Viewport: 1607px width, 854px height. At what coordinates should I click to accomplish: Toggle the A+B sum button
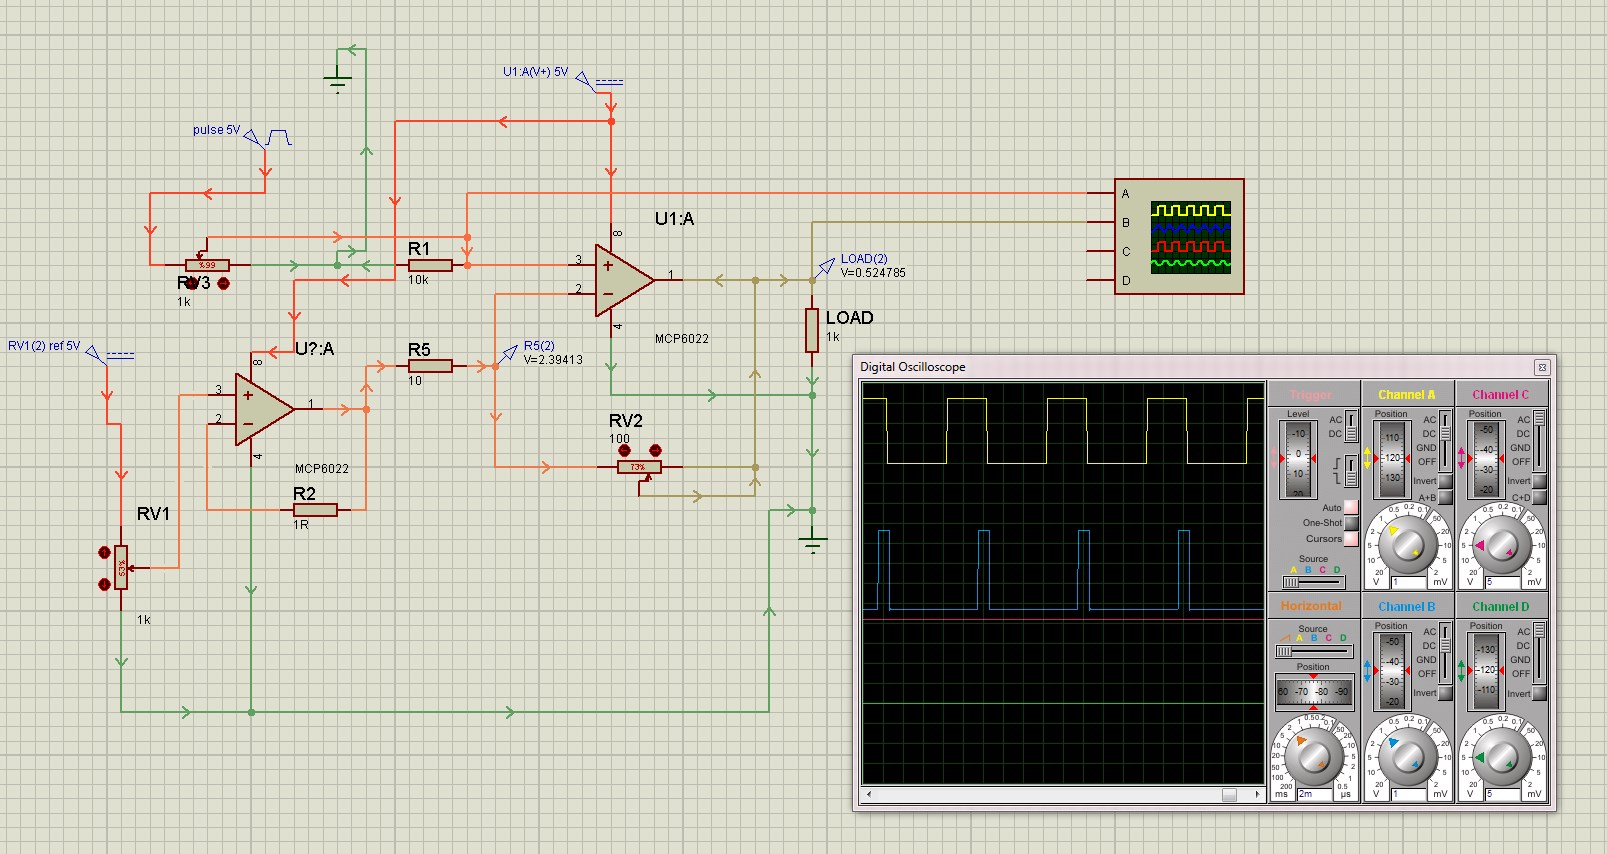point(1445,497)
